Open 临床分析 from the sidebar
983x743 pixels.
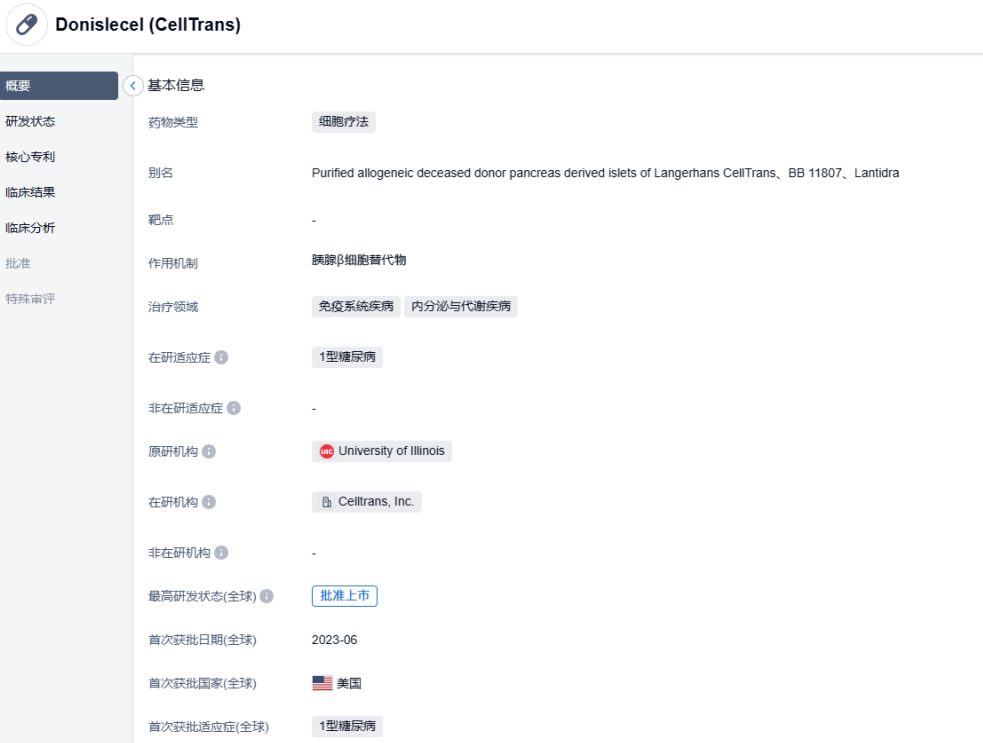coord(30,228)
